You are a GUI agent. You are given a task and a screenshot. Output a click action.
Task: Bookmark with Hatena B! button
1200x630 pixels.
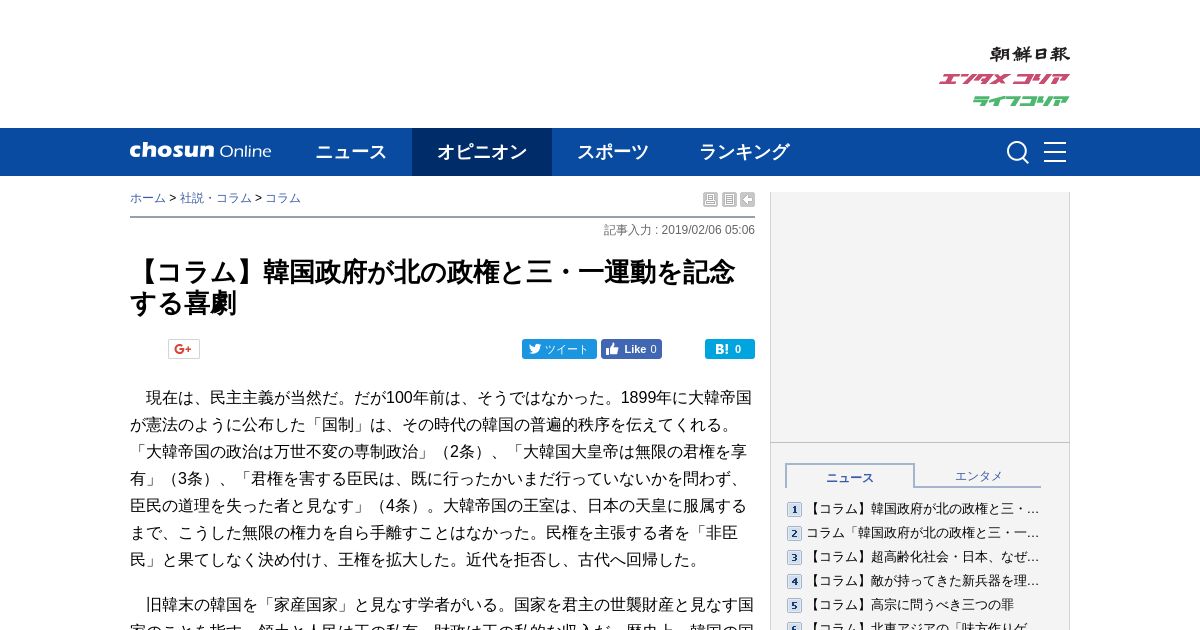click(x=730, y=349)
